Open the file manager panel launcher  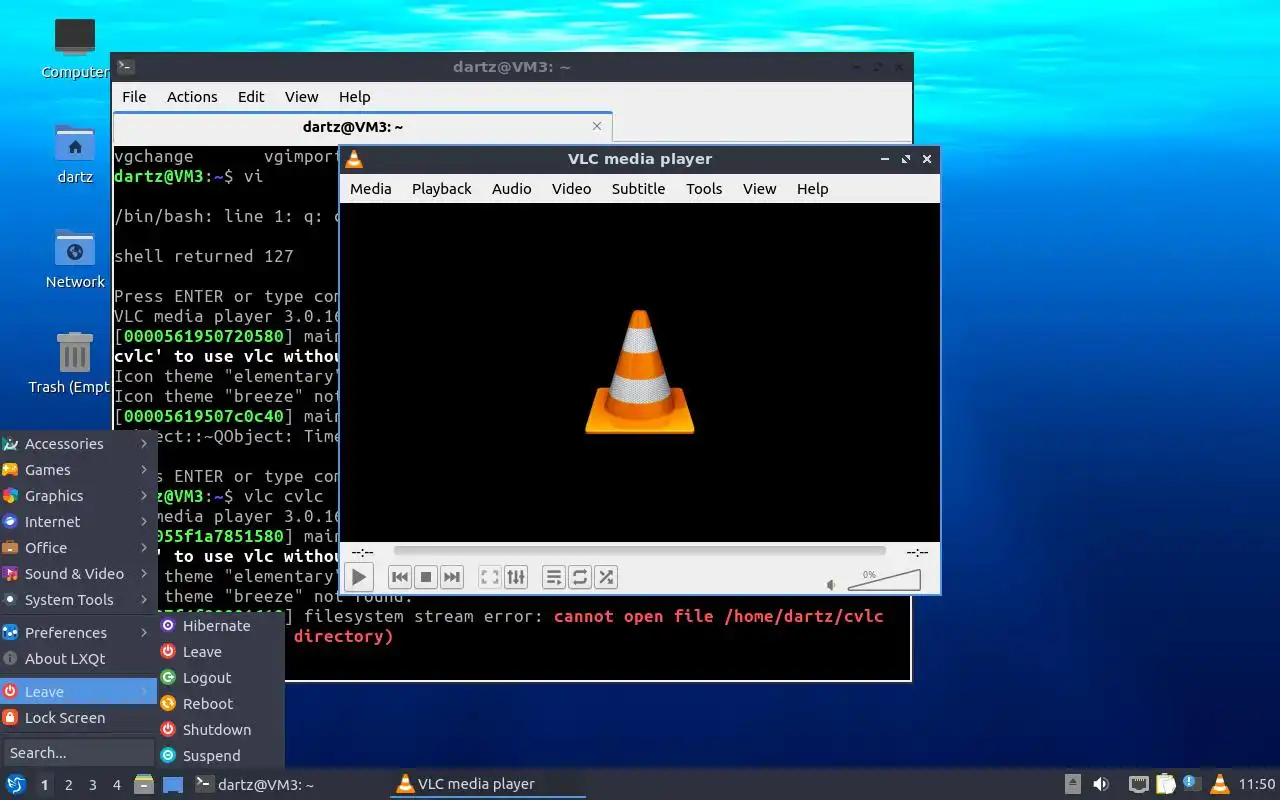(x=144, y=785)
